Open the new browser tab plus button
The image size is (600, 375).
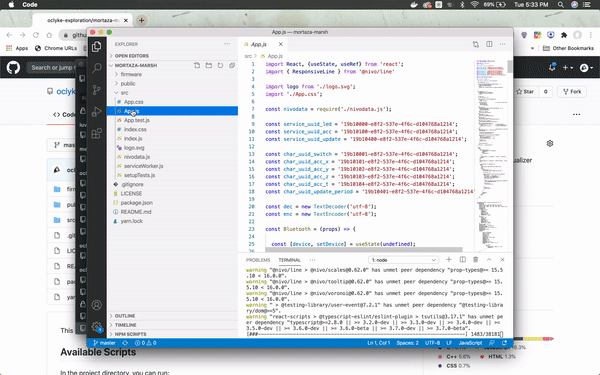coord(141,20)
